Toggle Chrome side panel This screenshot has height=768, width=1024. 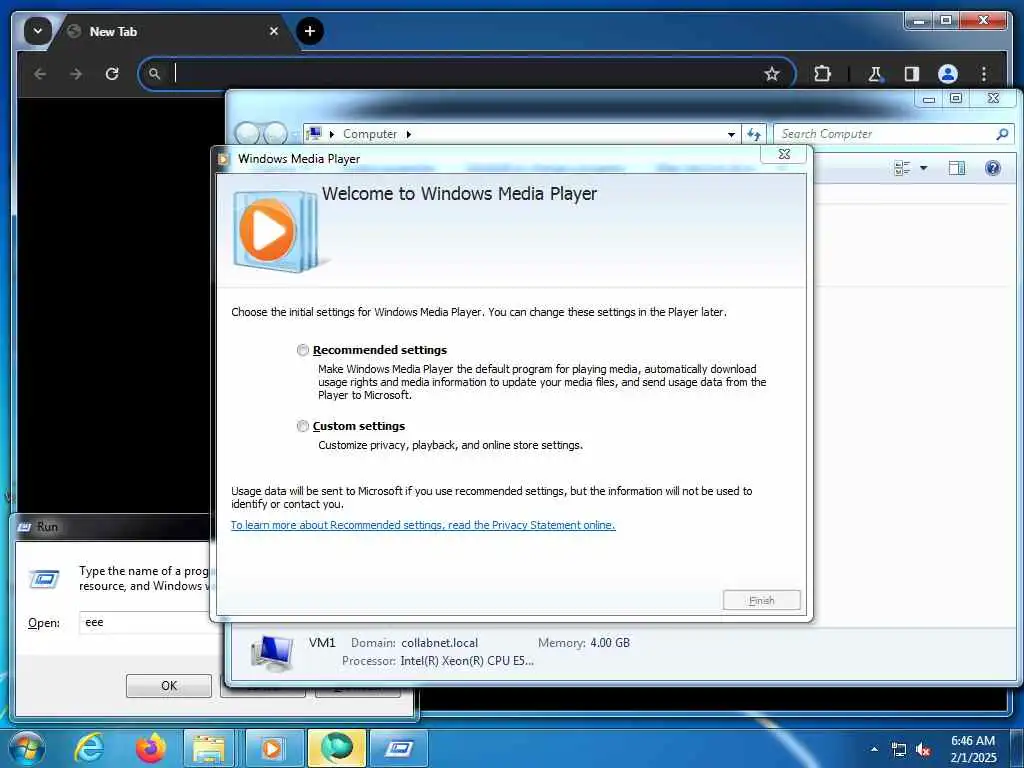coord(912,74)
